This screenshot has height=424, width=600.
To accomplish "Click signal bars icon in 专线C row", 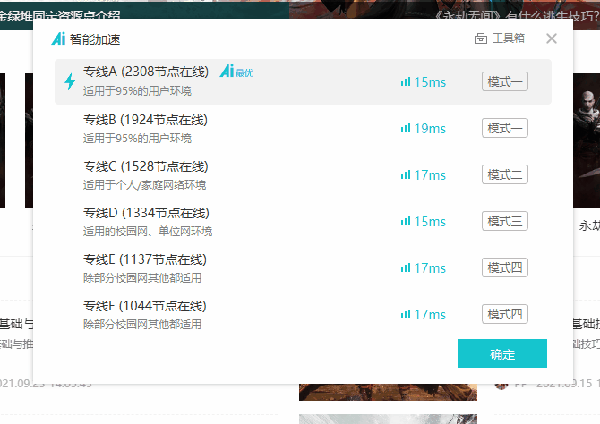I will pos(405,175).
